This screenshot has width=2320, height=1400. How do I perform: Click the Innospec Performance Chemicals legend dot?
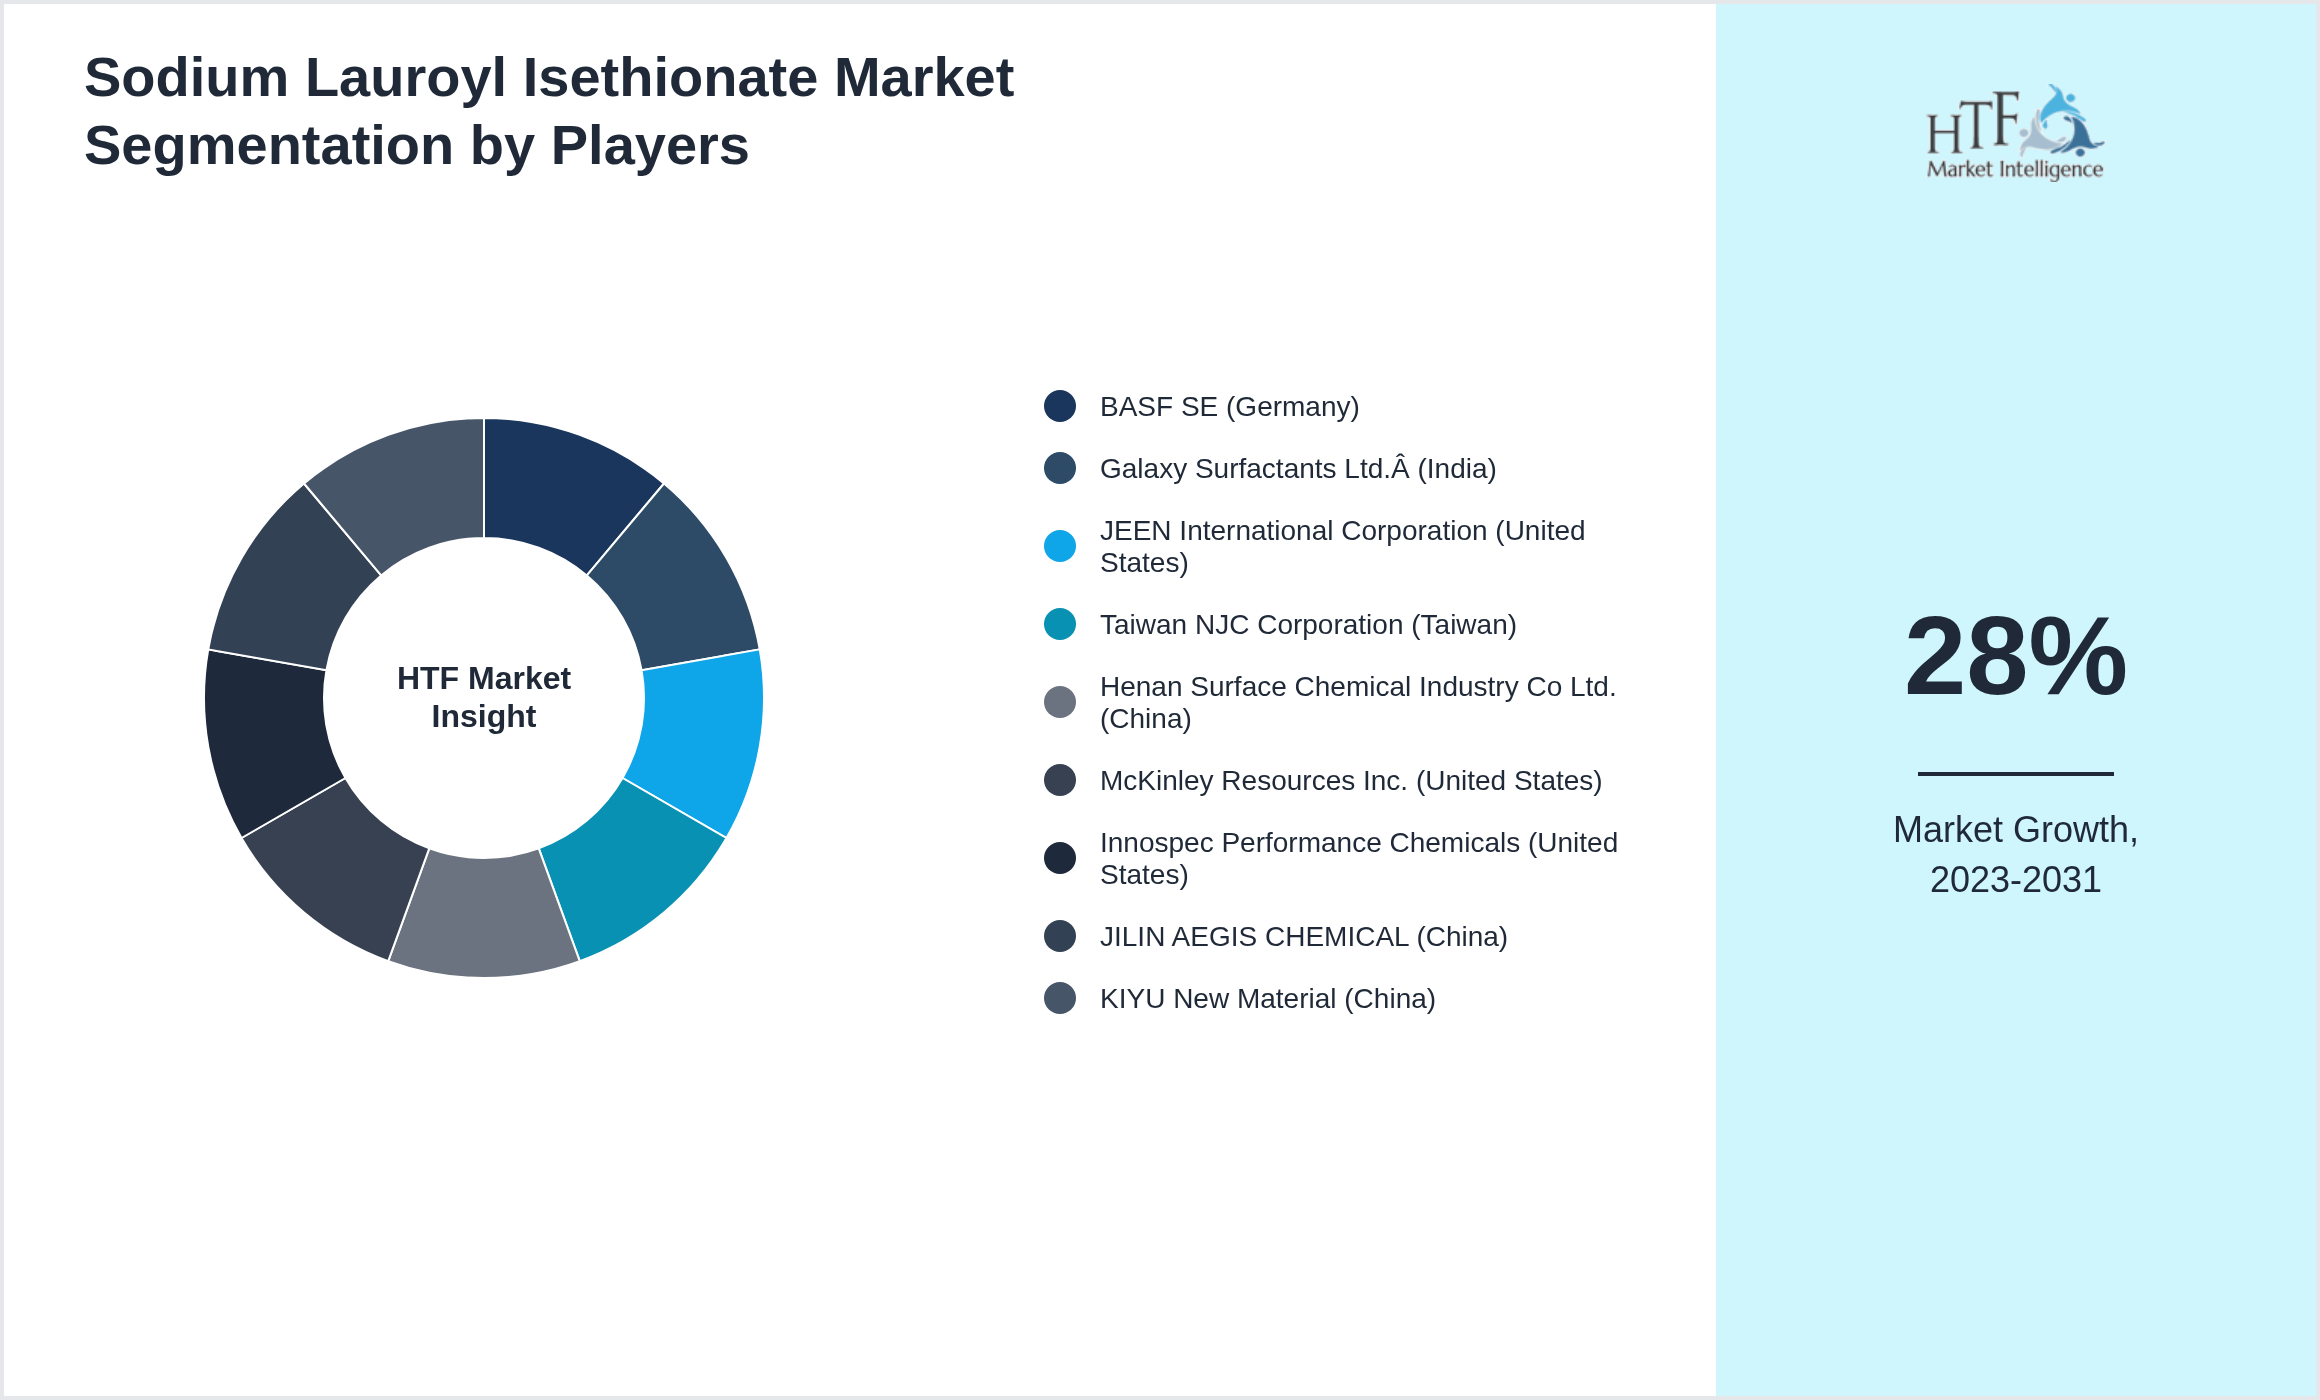pos(1060,858)
